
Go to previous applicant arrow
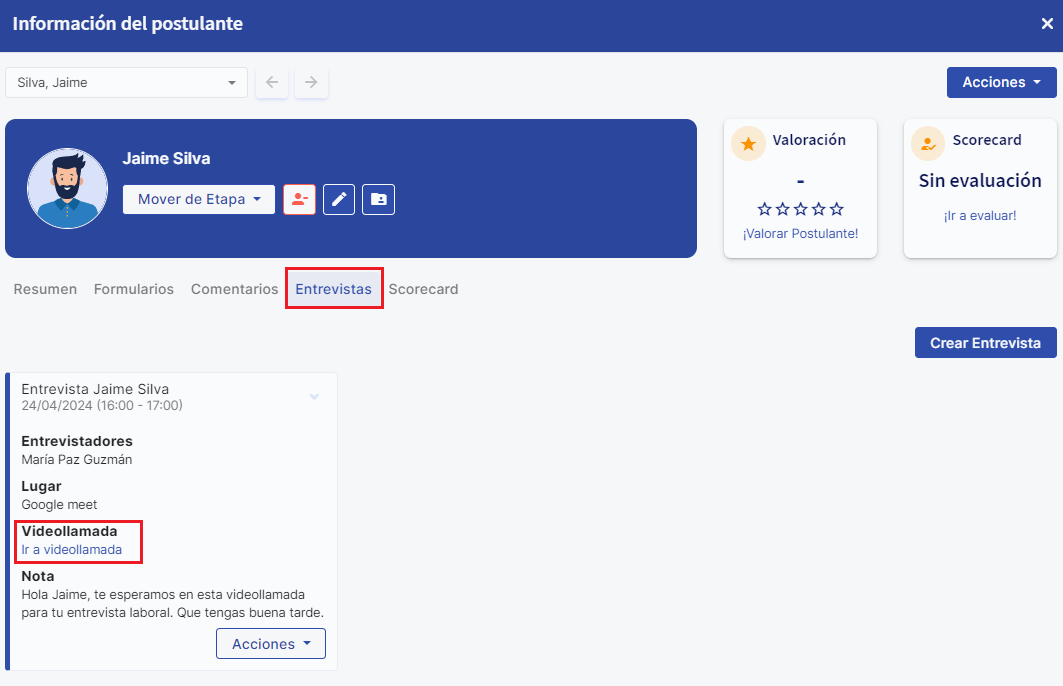pos(272,83)
